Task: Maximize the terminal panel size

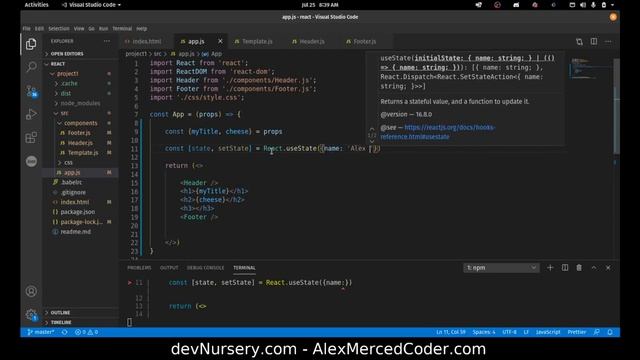Action: pos(594,268)
